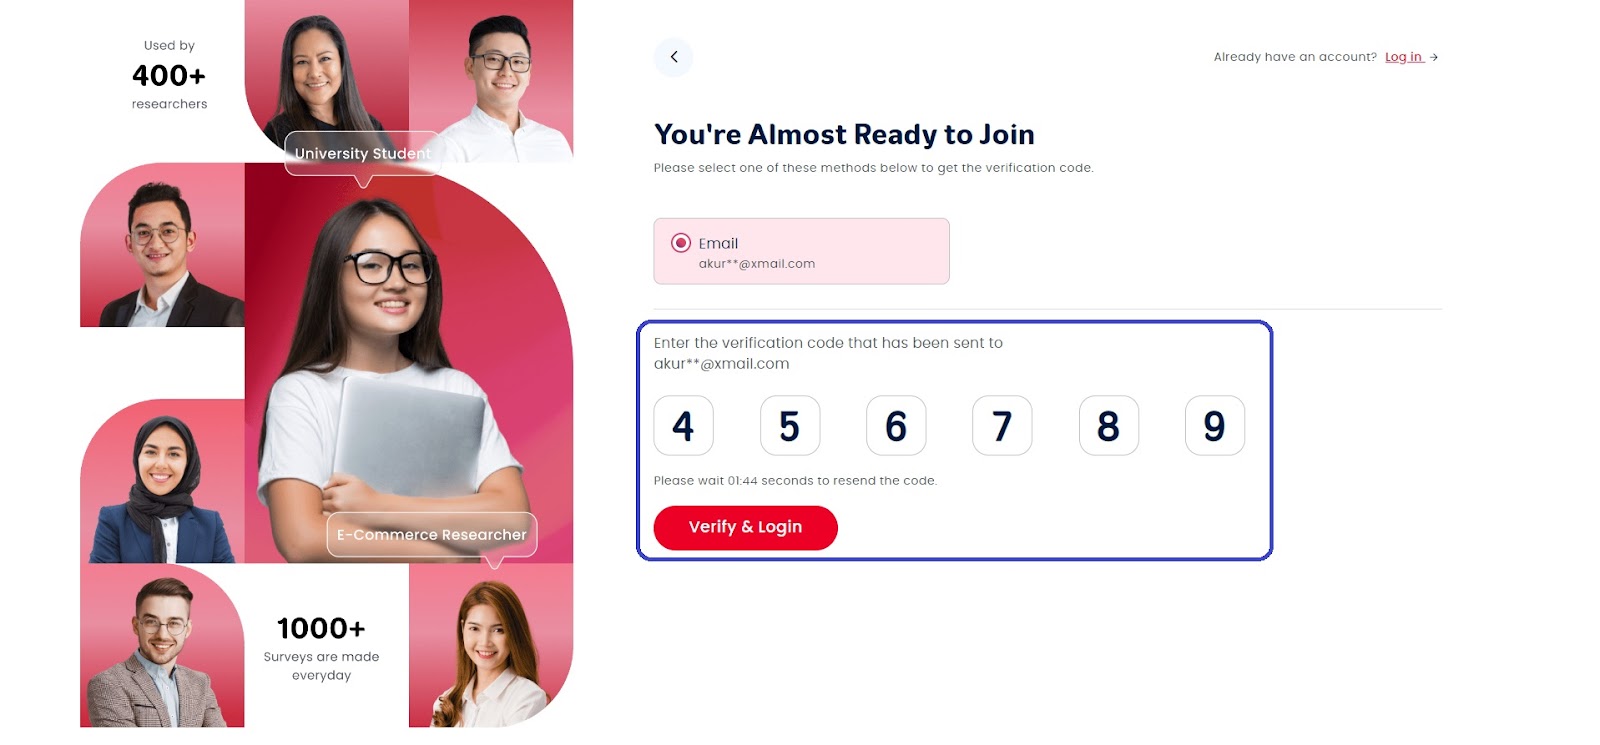Viewport: 1600px width, 745px height.
Task: Open the Log in link
Action: (1403, 57)
